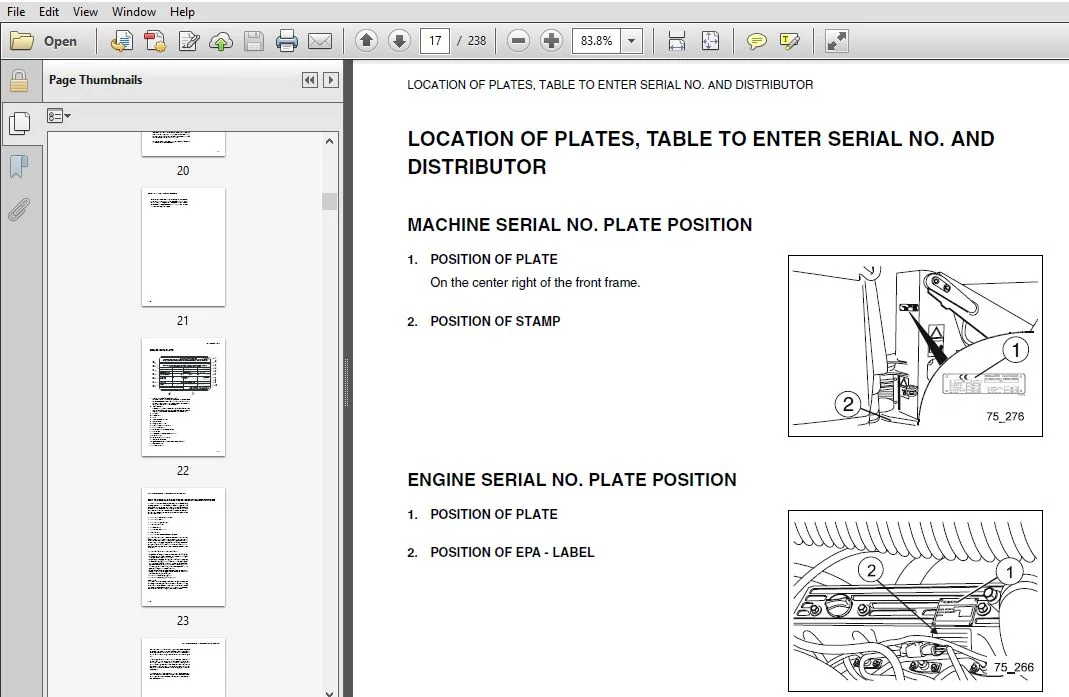The width and height of the screenshot is (1069, 697).
Task: Open the Attachments paperclip panel
Action: coord(19,210)
